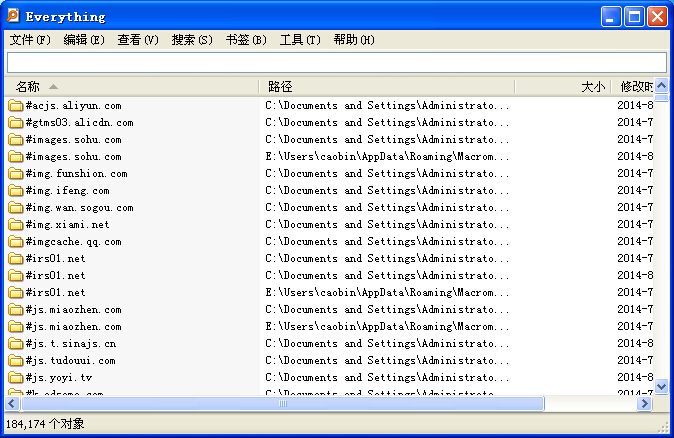Screen dimensions: 674x438
Task: Click the path cell of #img.xiami.net
Action: [387, 225]
